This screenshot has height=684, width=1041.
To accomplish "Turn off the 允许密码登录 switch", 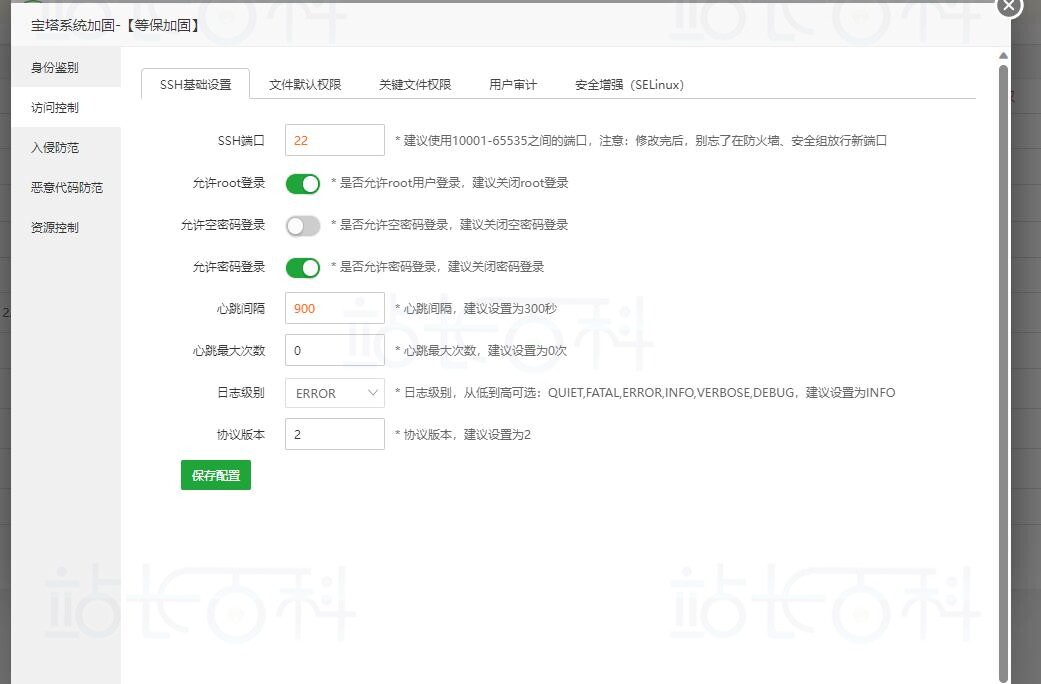I will pyautogui.click(x=302, y=268).
